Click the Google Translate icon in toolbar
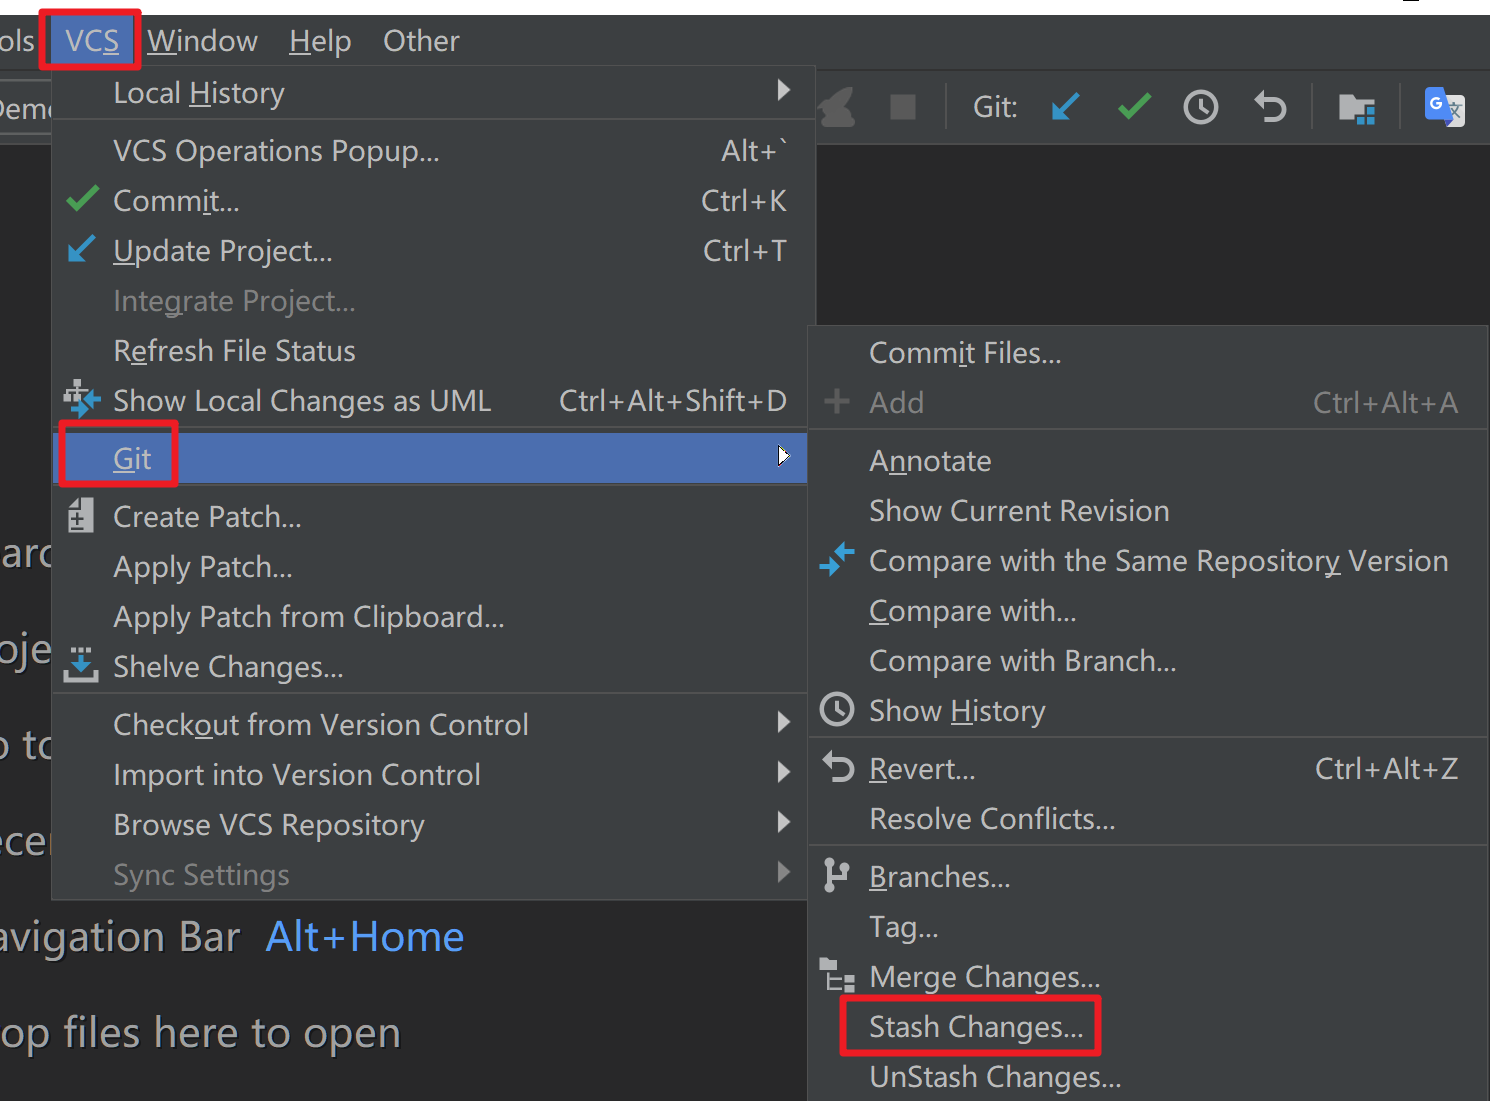This screenshot has height=1101, width=1490. coord(1445,106)
